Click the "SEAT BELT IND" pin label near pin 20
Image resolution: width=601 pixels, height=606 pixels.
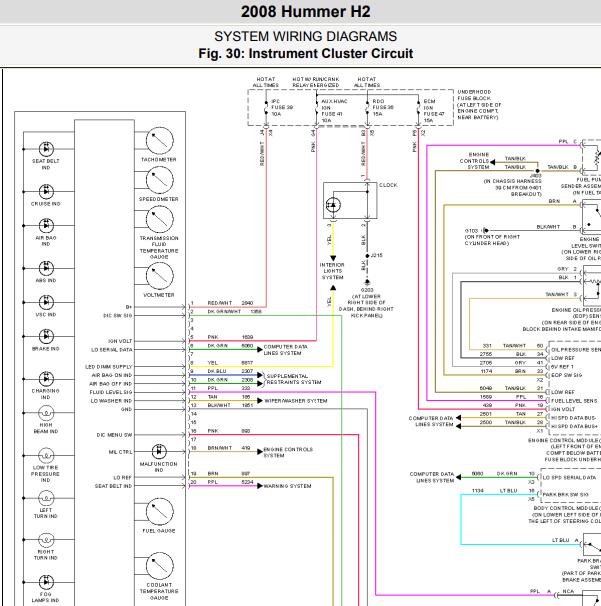click(114, 486)
